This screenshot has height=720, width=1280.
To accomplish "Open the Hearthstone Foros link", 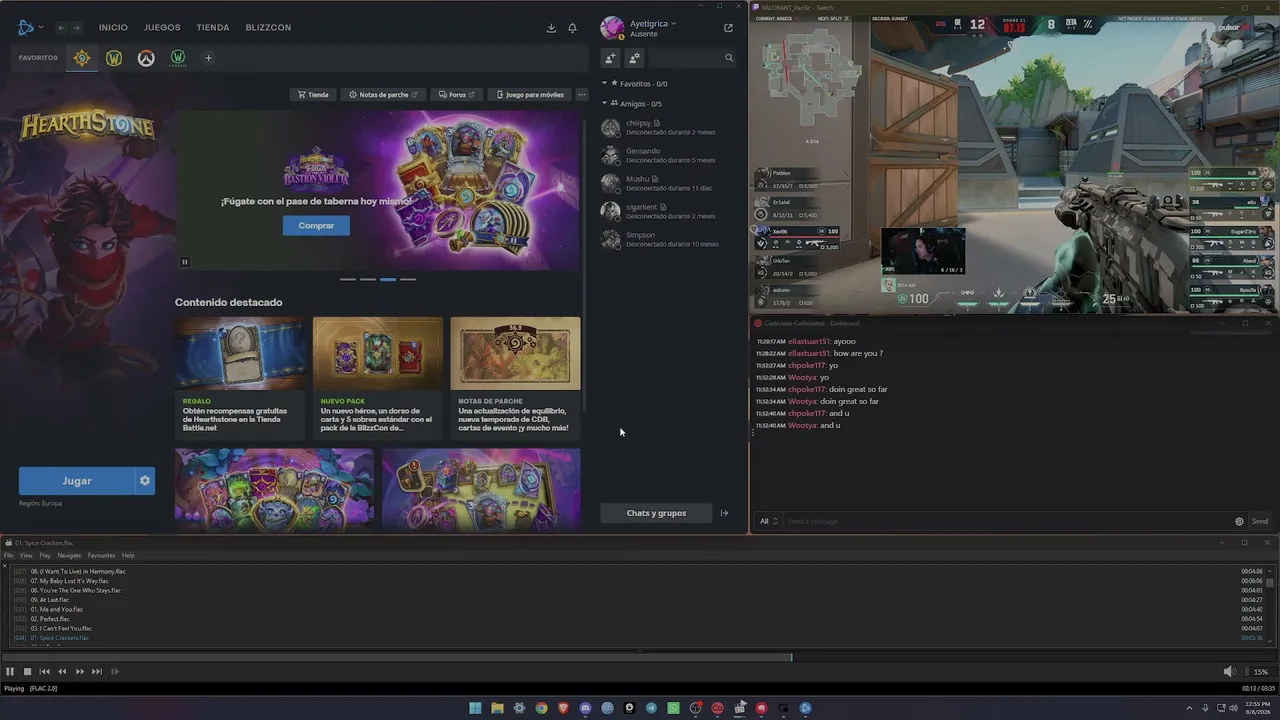I will tap(456, 95).
